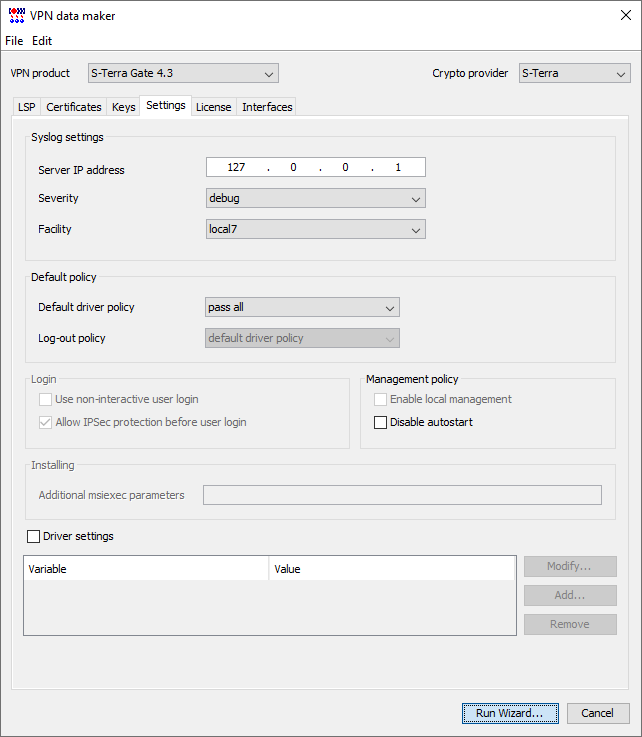This screenshot has height=737, width=642.
Task: Switch to the License tab
Action: click(213, 107)
